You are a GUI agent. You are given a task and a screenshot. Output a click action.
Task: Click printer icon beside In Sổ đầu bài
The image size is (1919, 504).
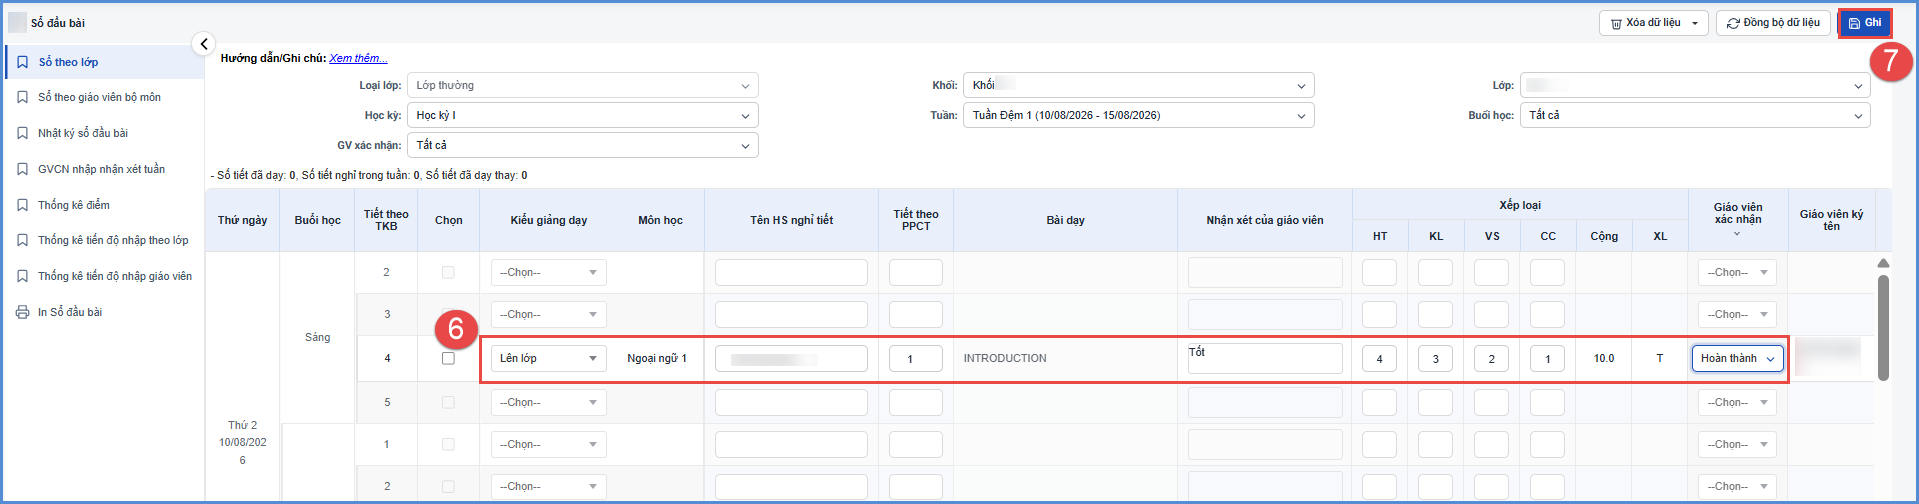[x=22, y=312]
